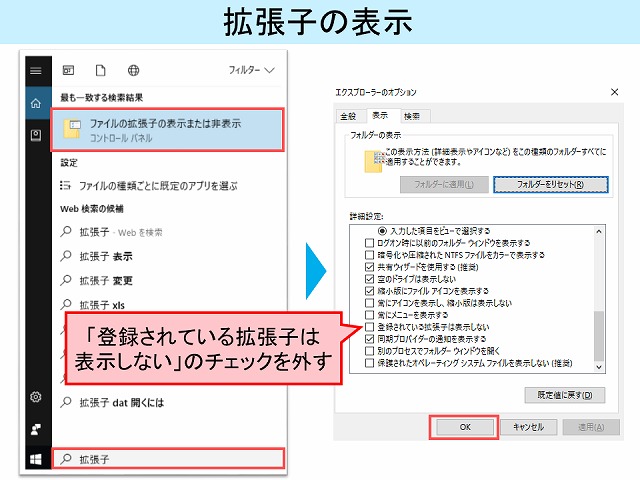The image size is (640, 480).
Task: Toggle 縮小版にファイル アイコンを表示する checkbox
Action: click(x=369, y=291)
